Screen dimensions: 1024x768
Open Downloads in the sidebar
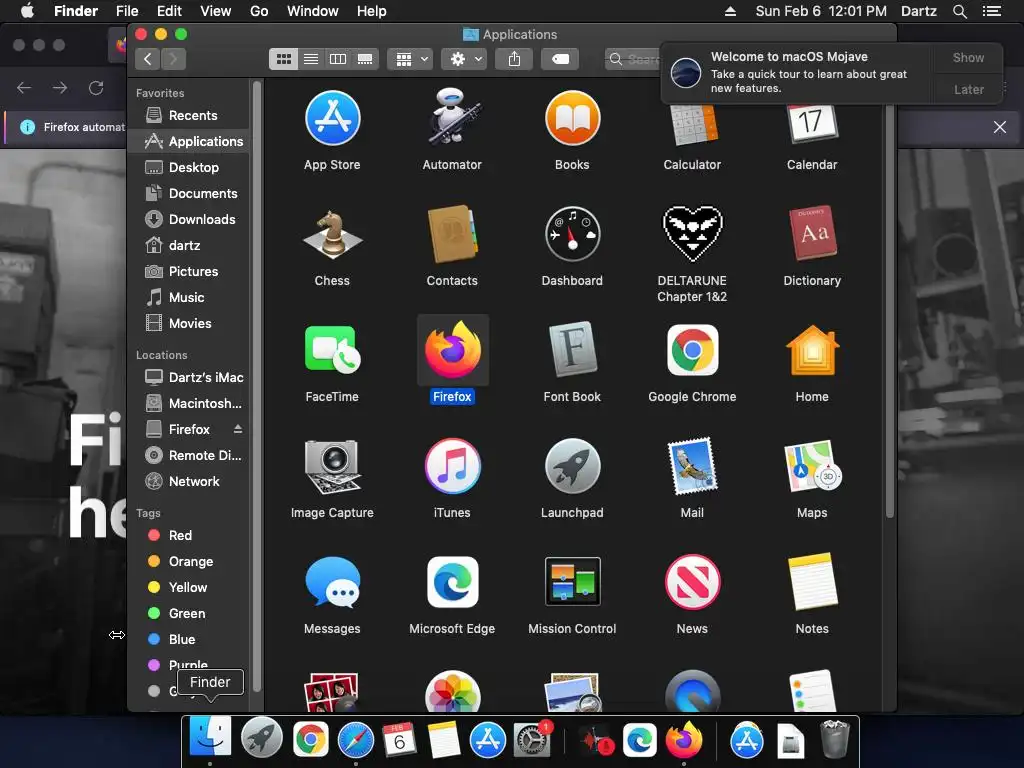pos(189,219)
